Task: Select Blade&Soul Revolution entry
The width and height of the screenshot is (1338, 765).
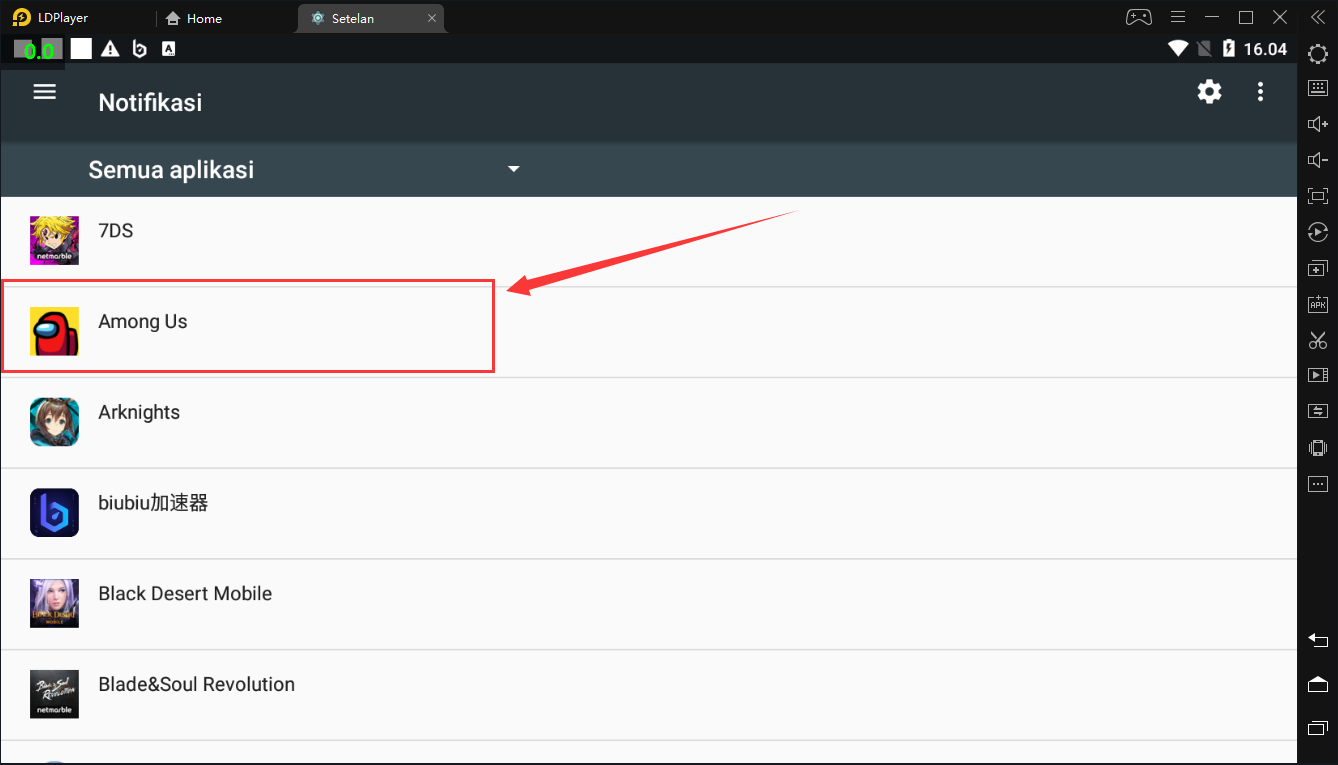Action: (648, 696)
